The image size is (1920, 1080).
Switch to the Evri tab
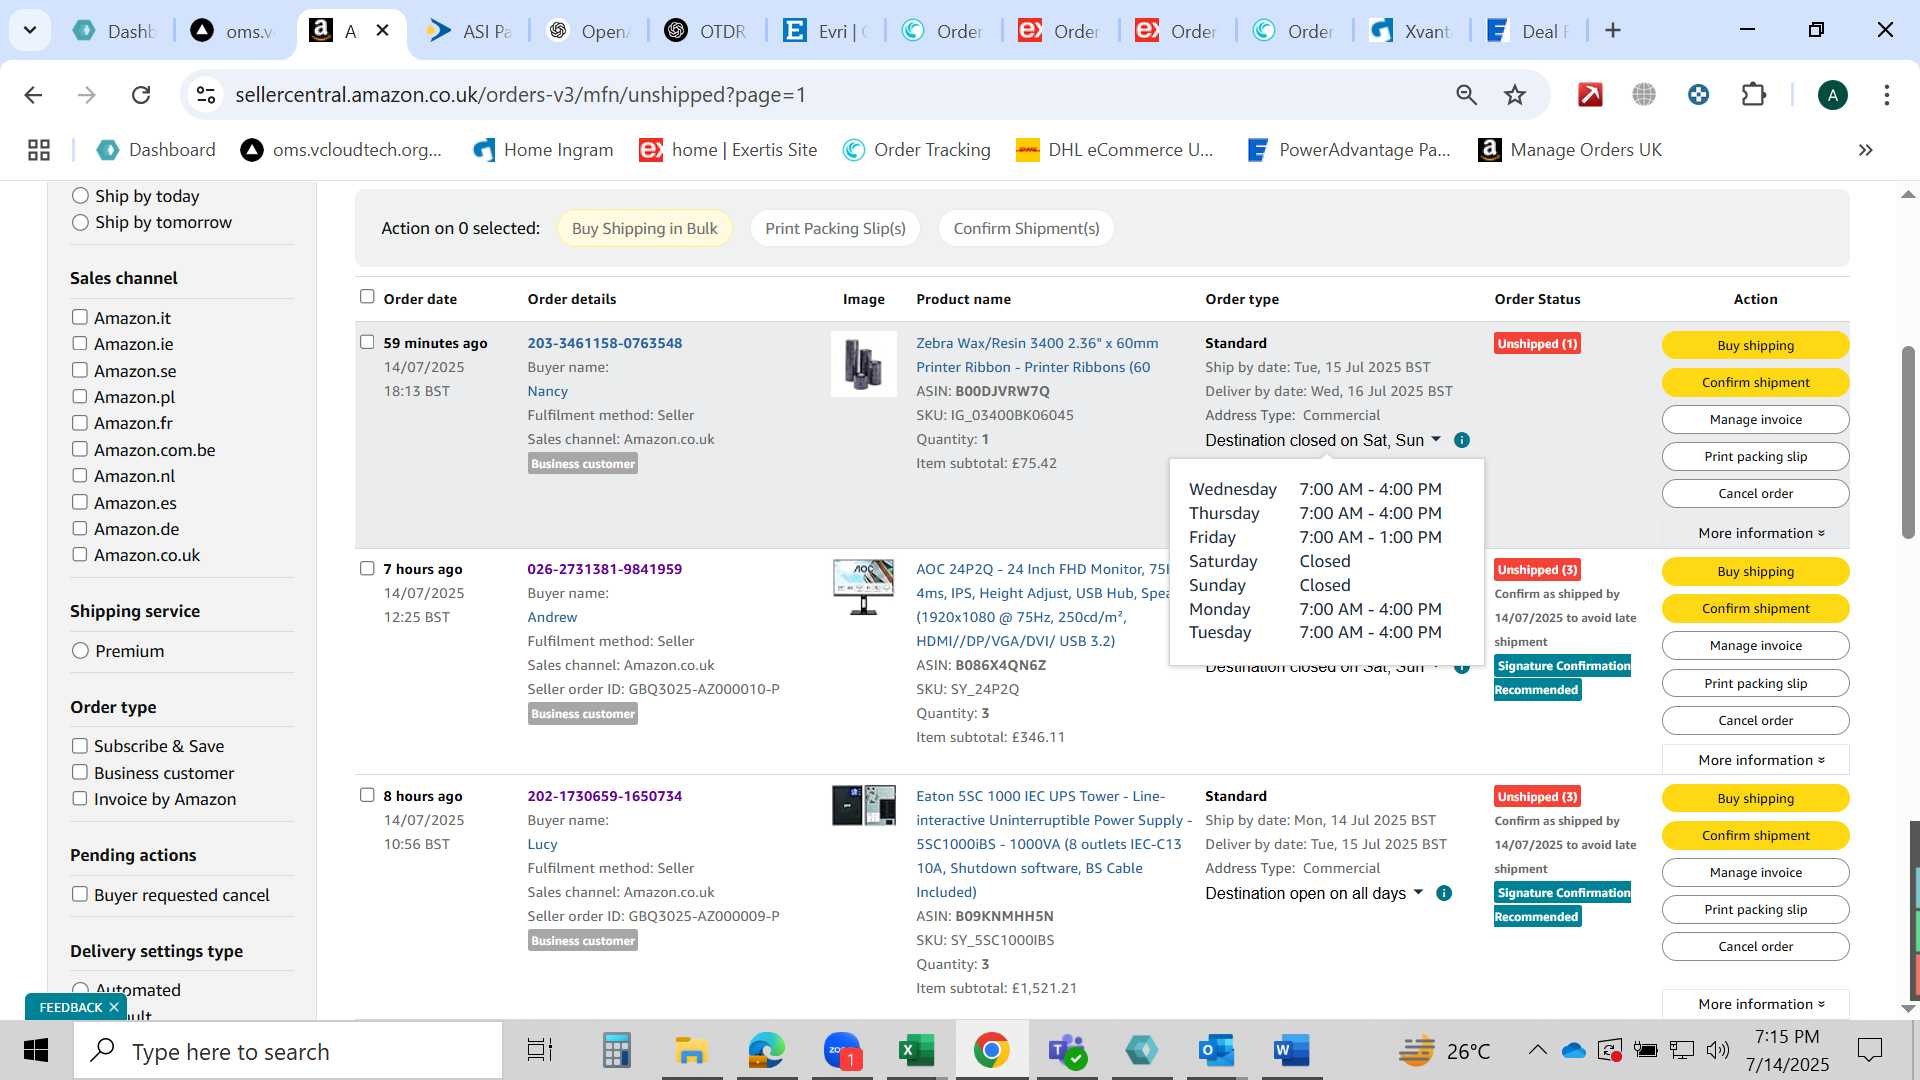825,31
